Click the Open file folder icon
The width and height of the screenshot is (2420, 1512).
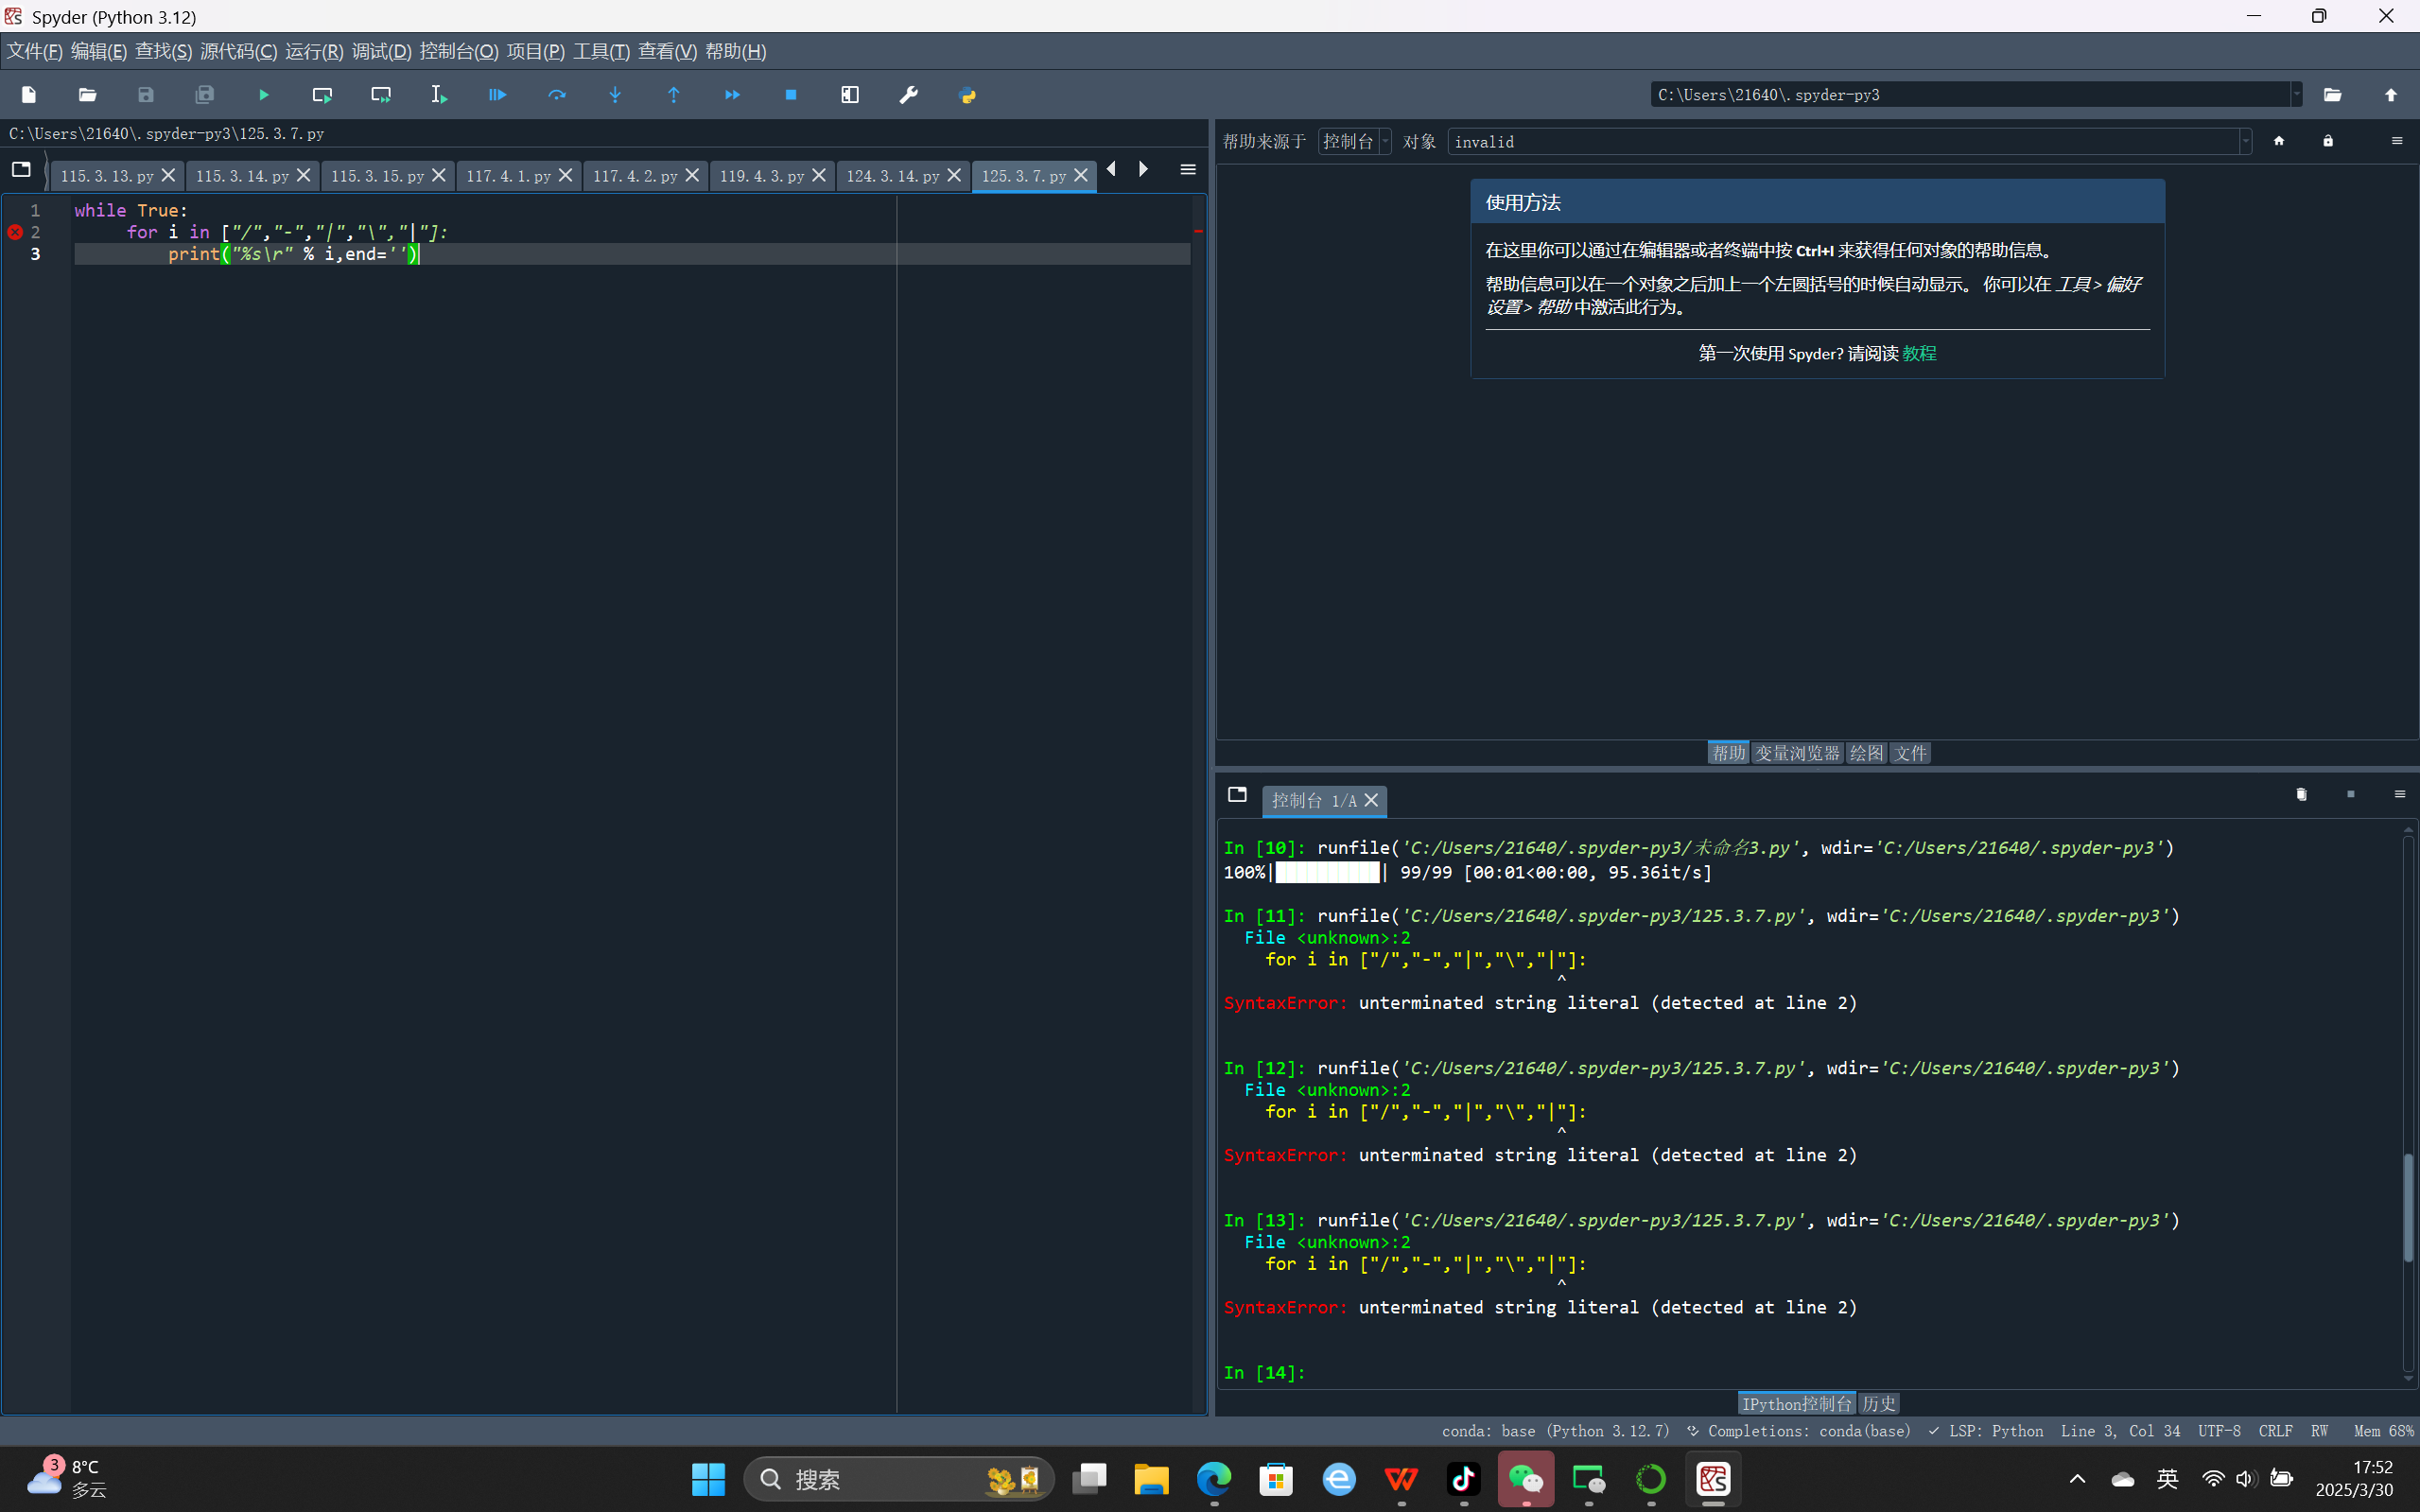coord(87,95)
